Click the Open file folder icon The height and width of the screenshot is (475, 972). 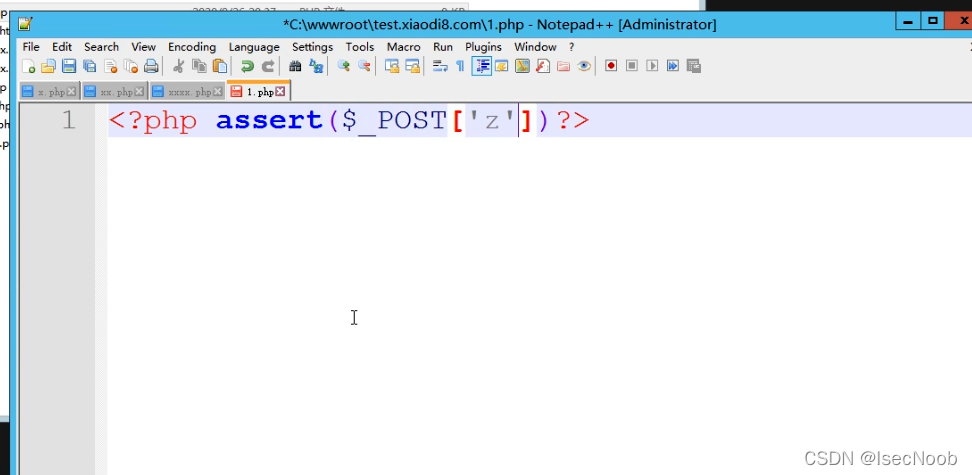pyautogui.click(x=48, y=66)
